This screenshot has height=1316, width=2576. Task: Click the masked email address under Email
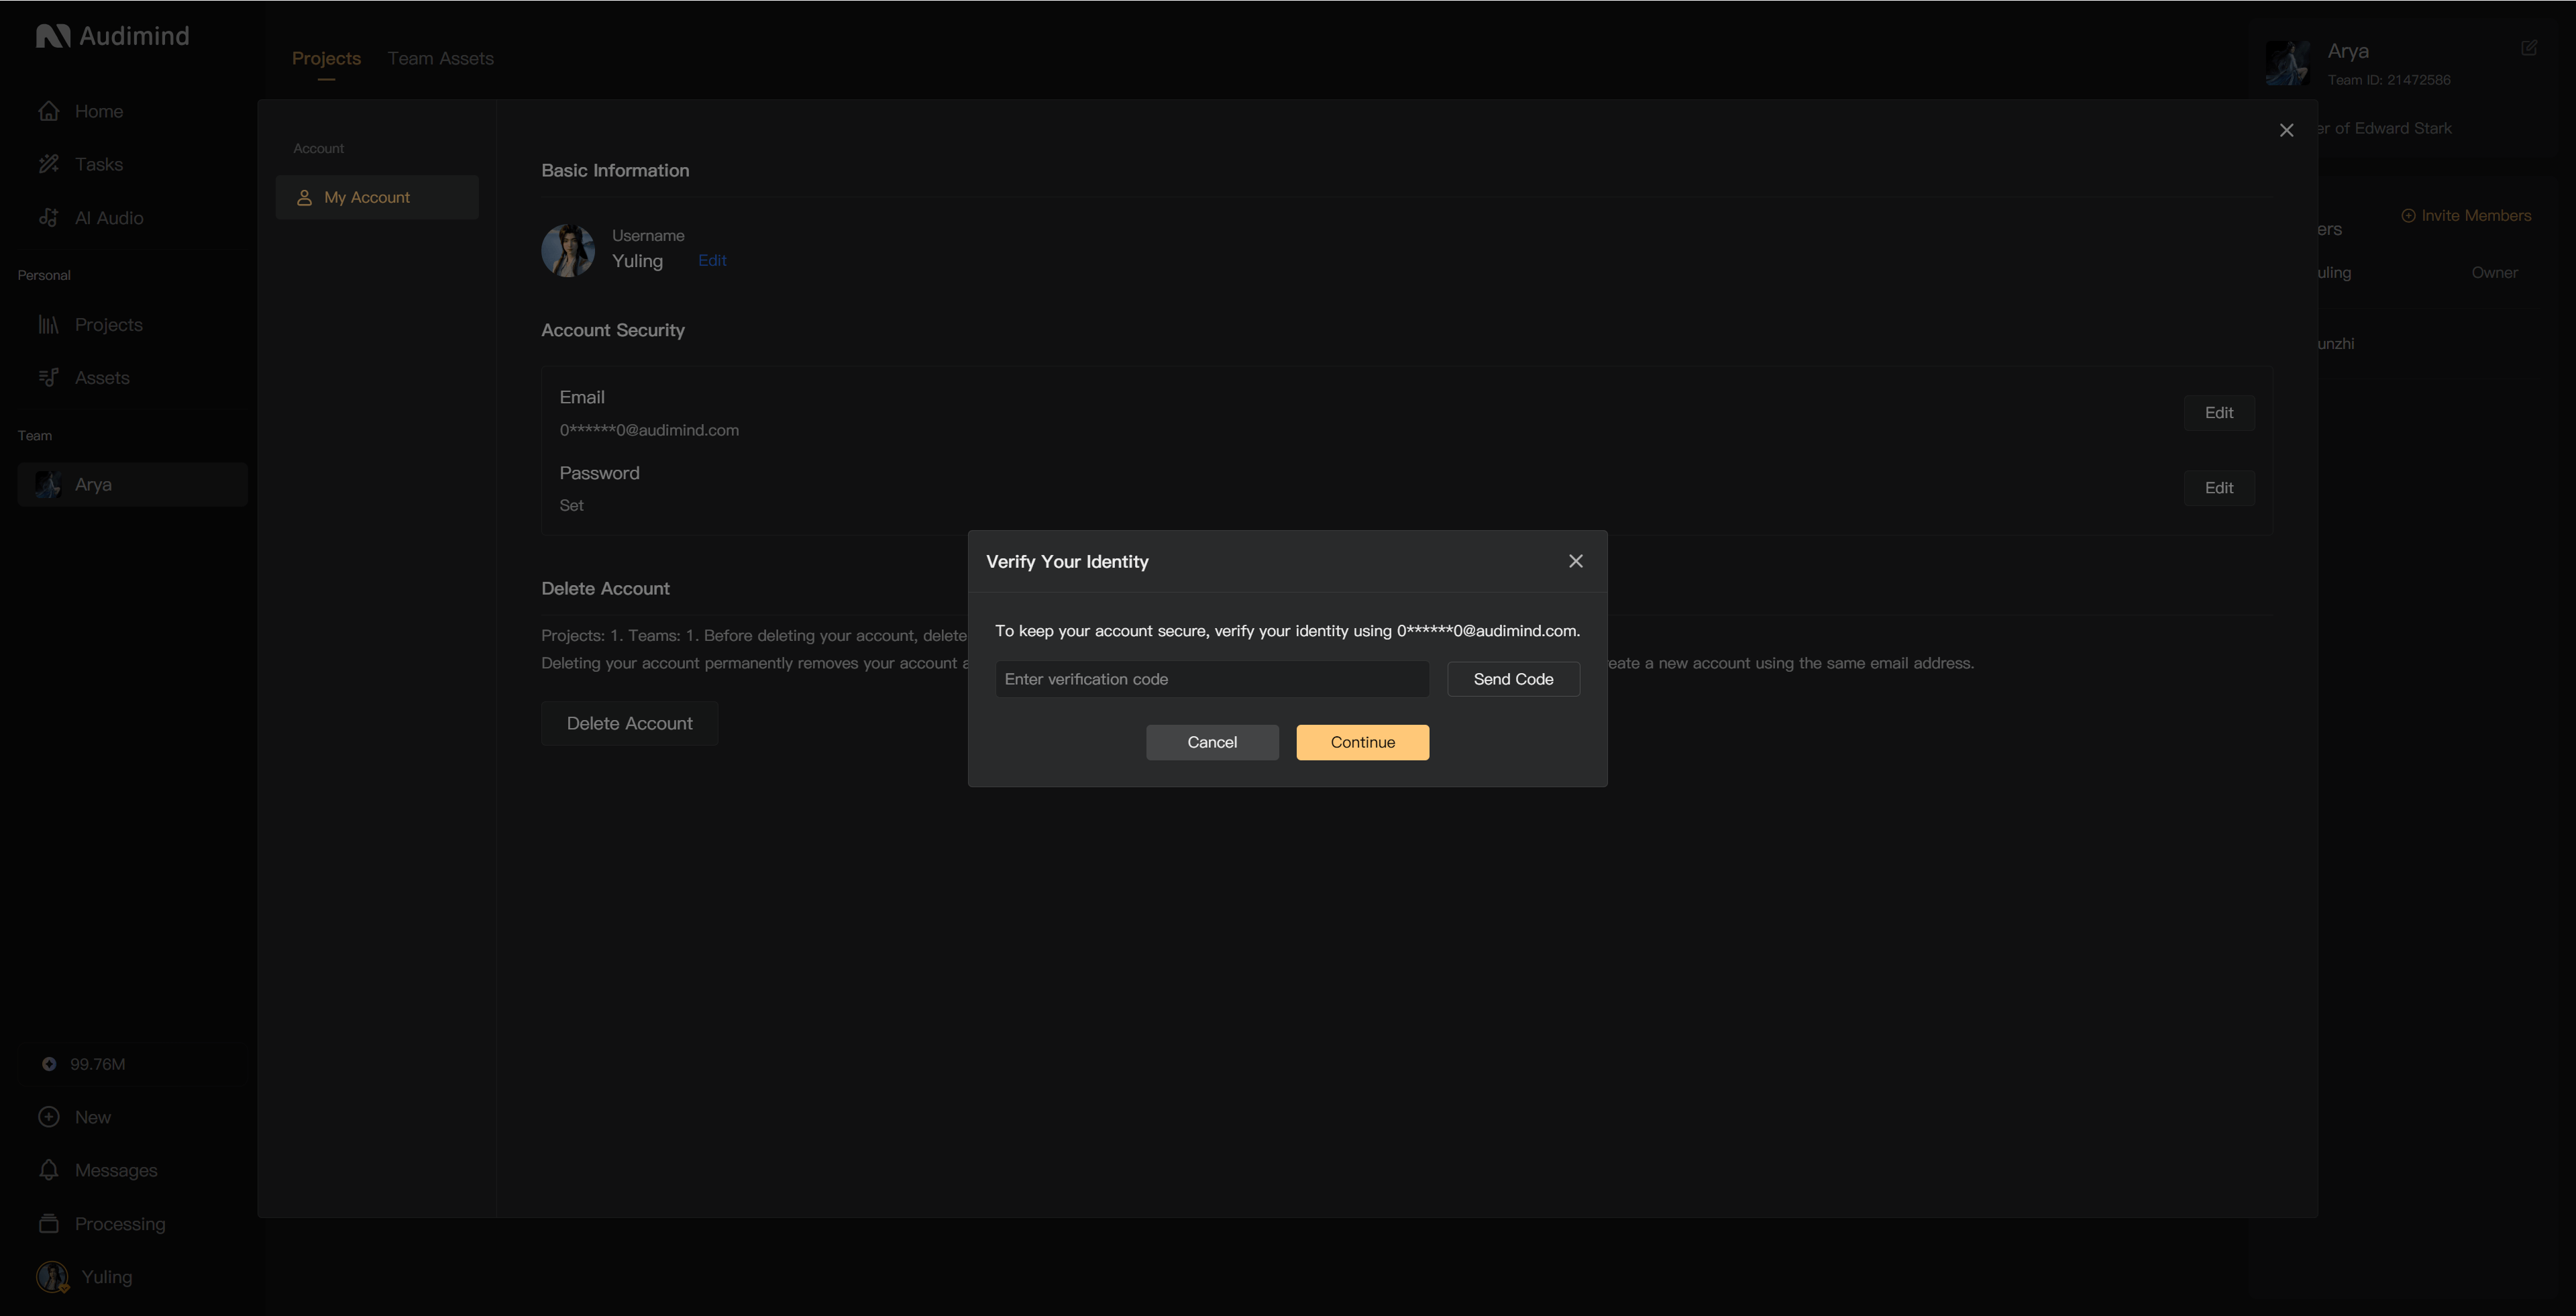pos(649,431)
